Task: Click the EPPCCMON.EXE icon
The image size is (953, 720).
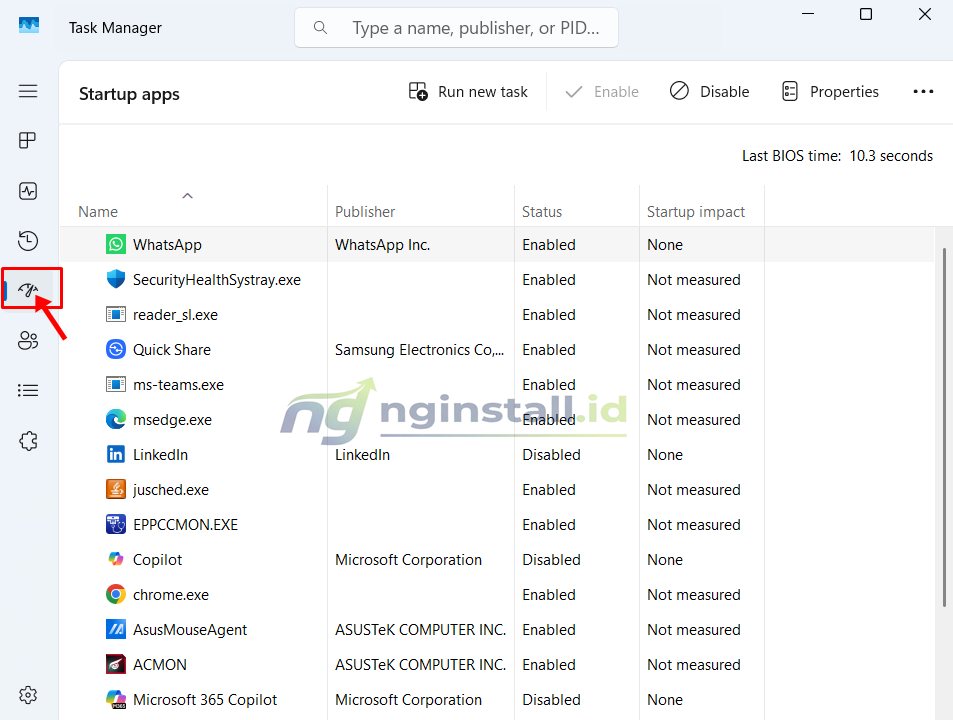Action: click(115, 524)
